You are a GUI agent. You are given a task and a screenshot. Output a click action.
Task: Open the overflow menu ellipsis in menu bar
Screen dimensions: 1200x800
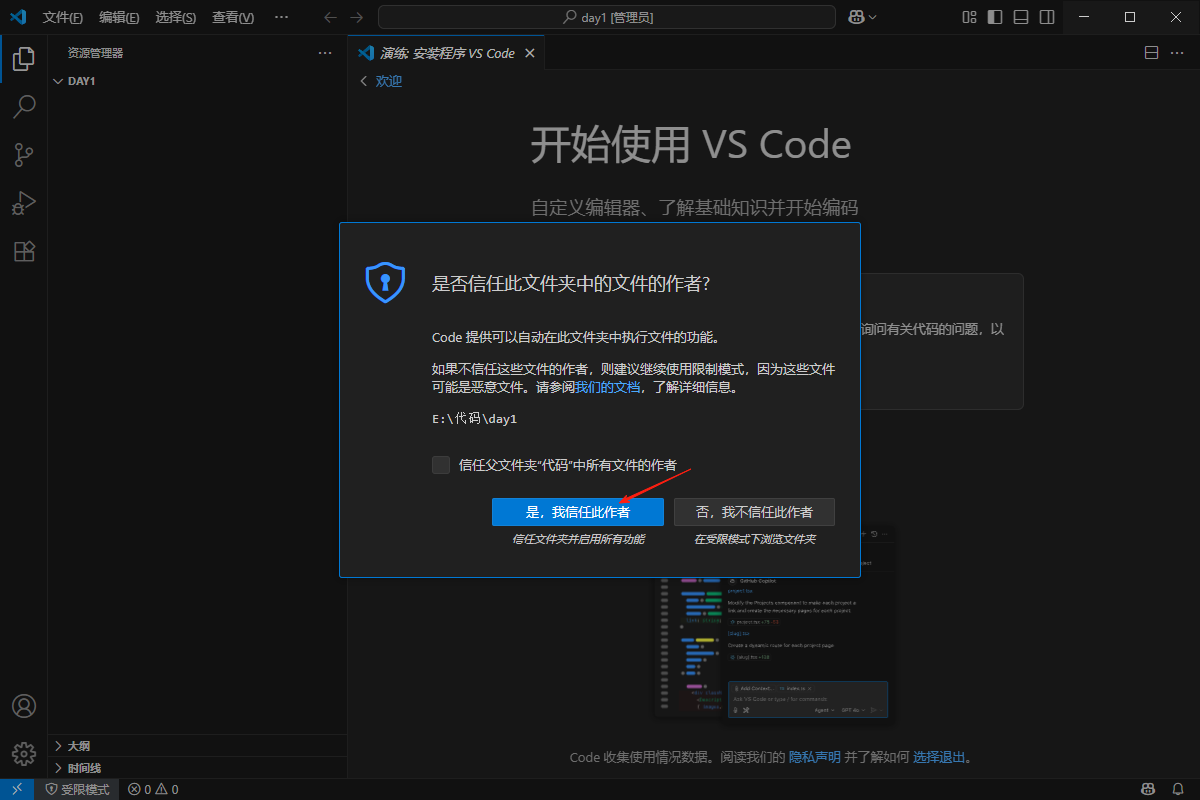point(281,17)
